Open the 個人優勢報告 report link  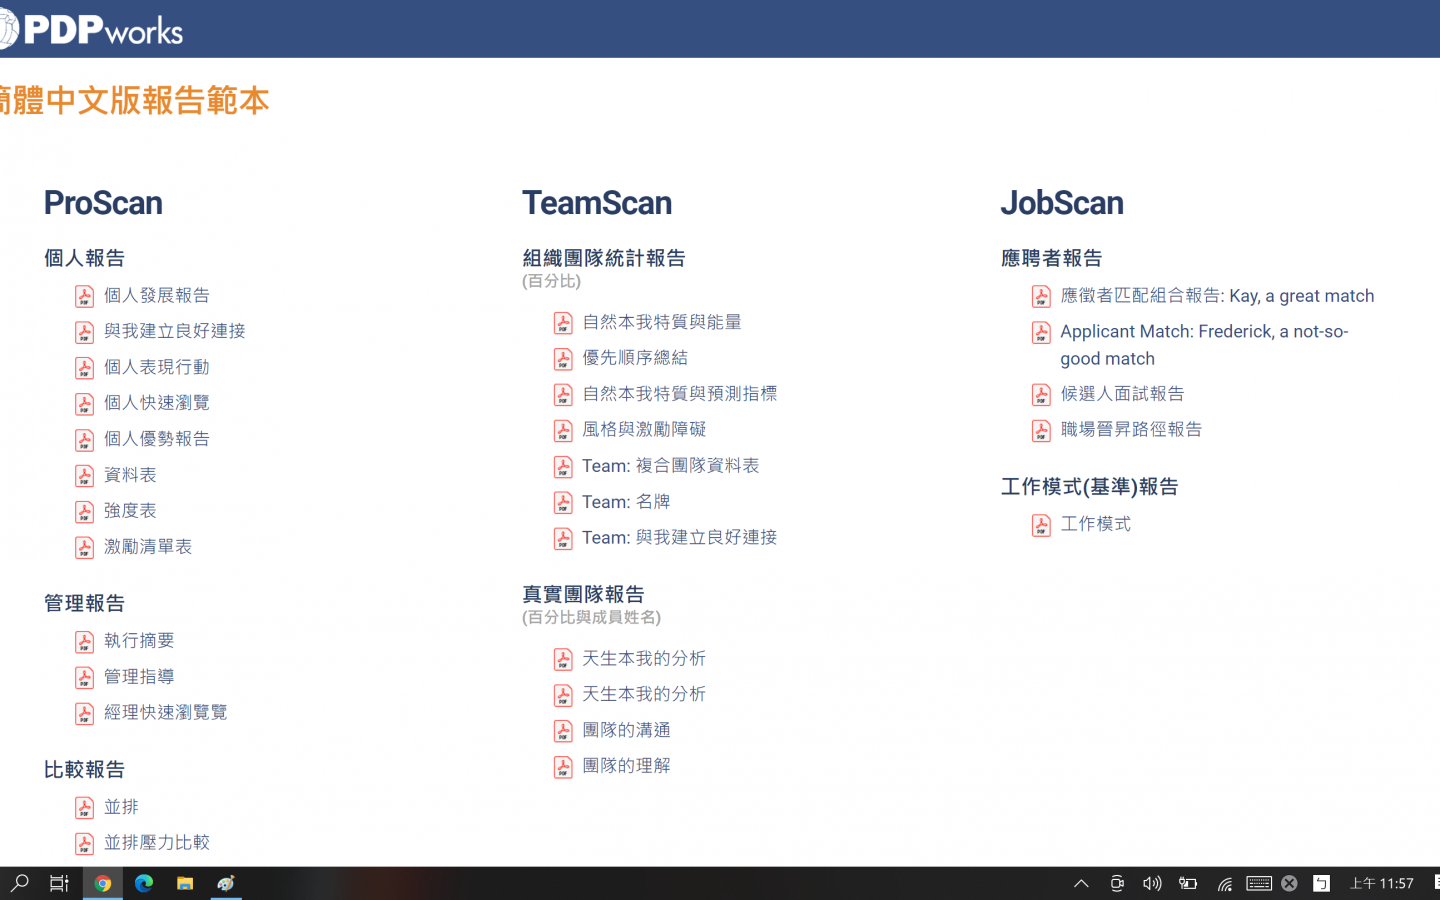point(157,439)
